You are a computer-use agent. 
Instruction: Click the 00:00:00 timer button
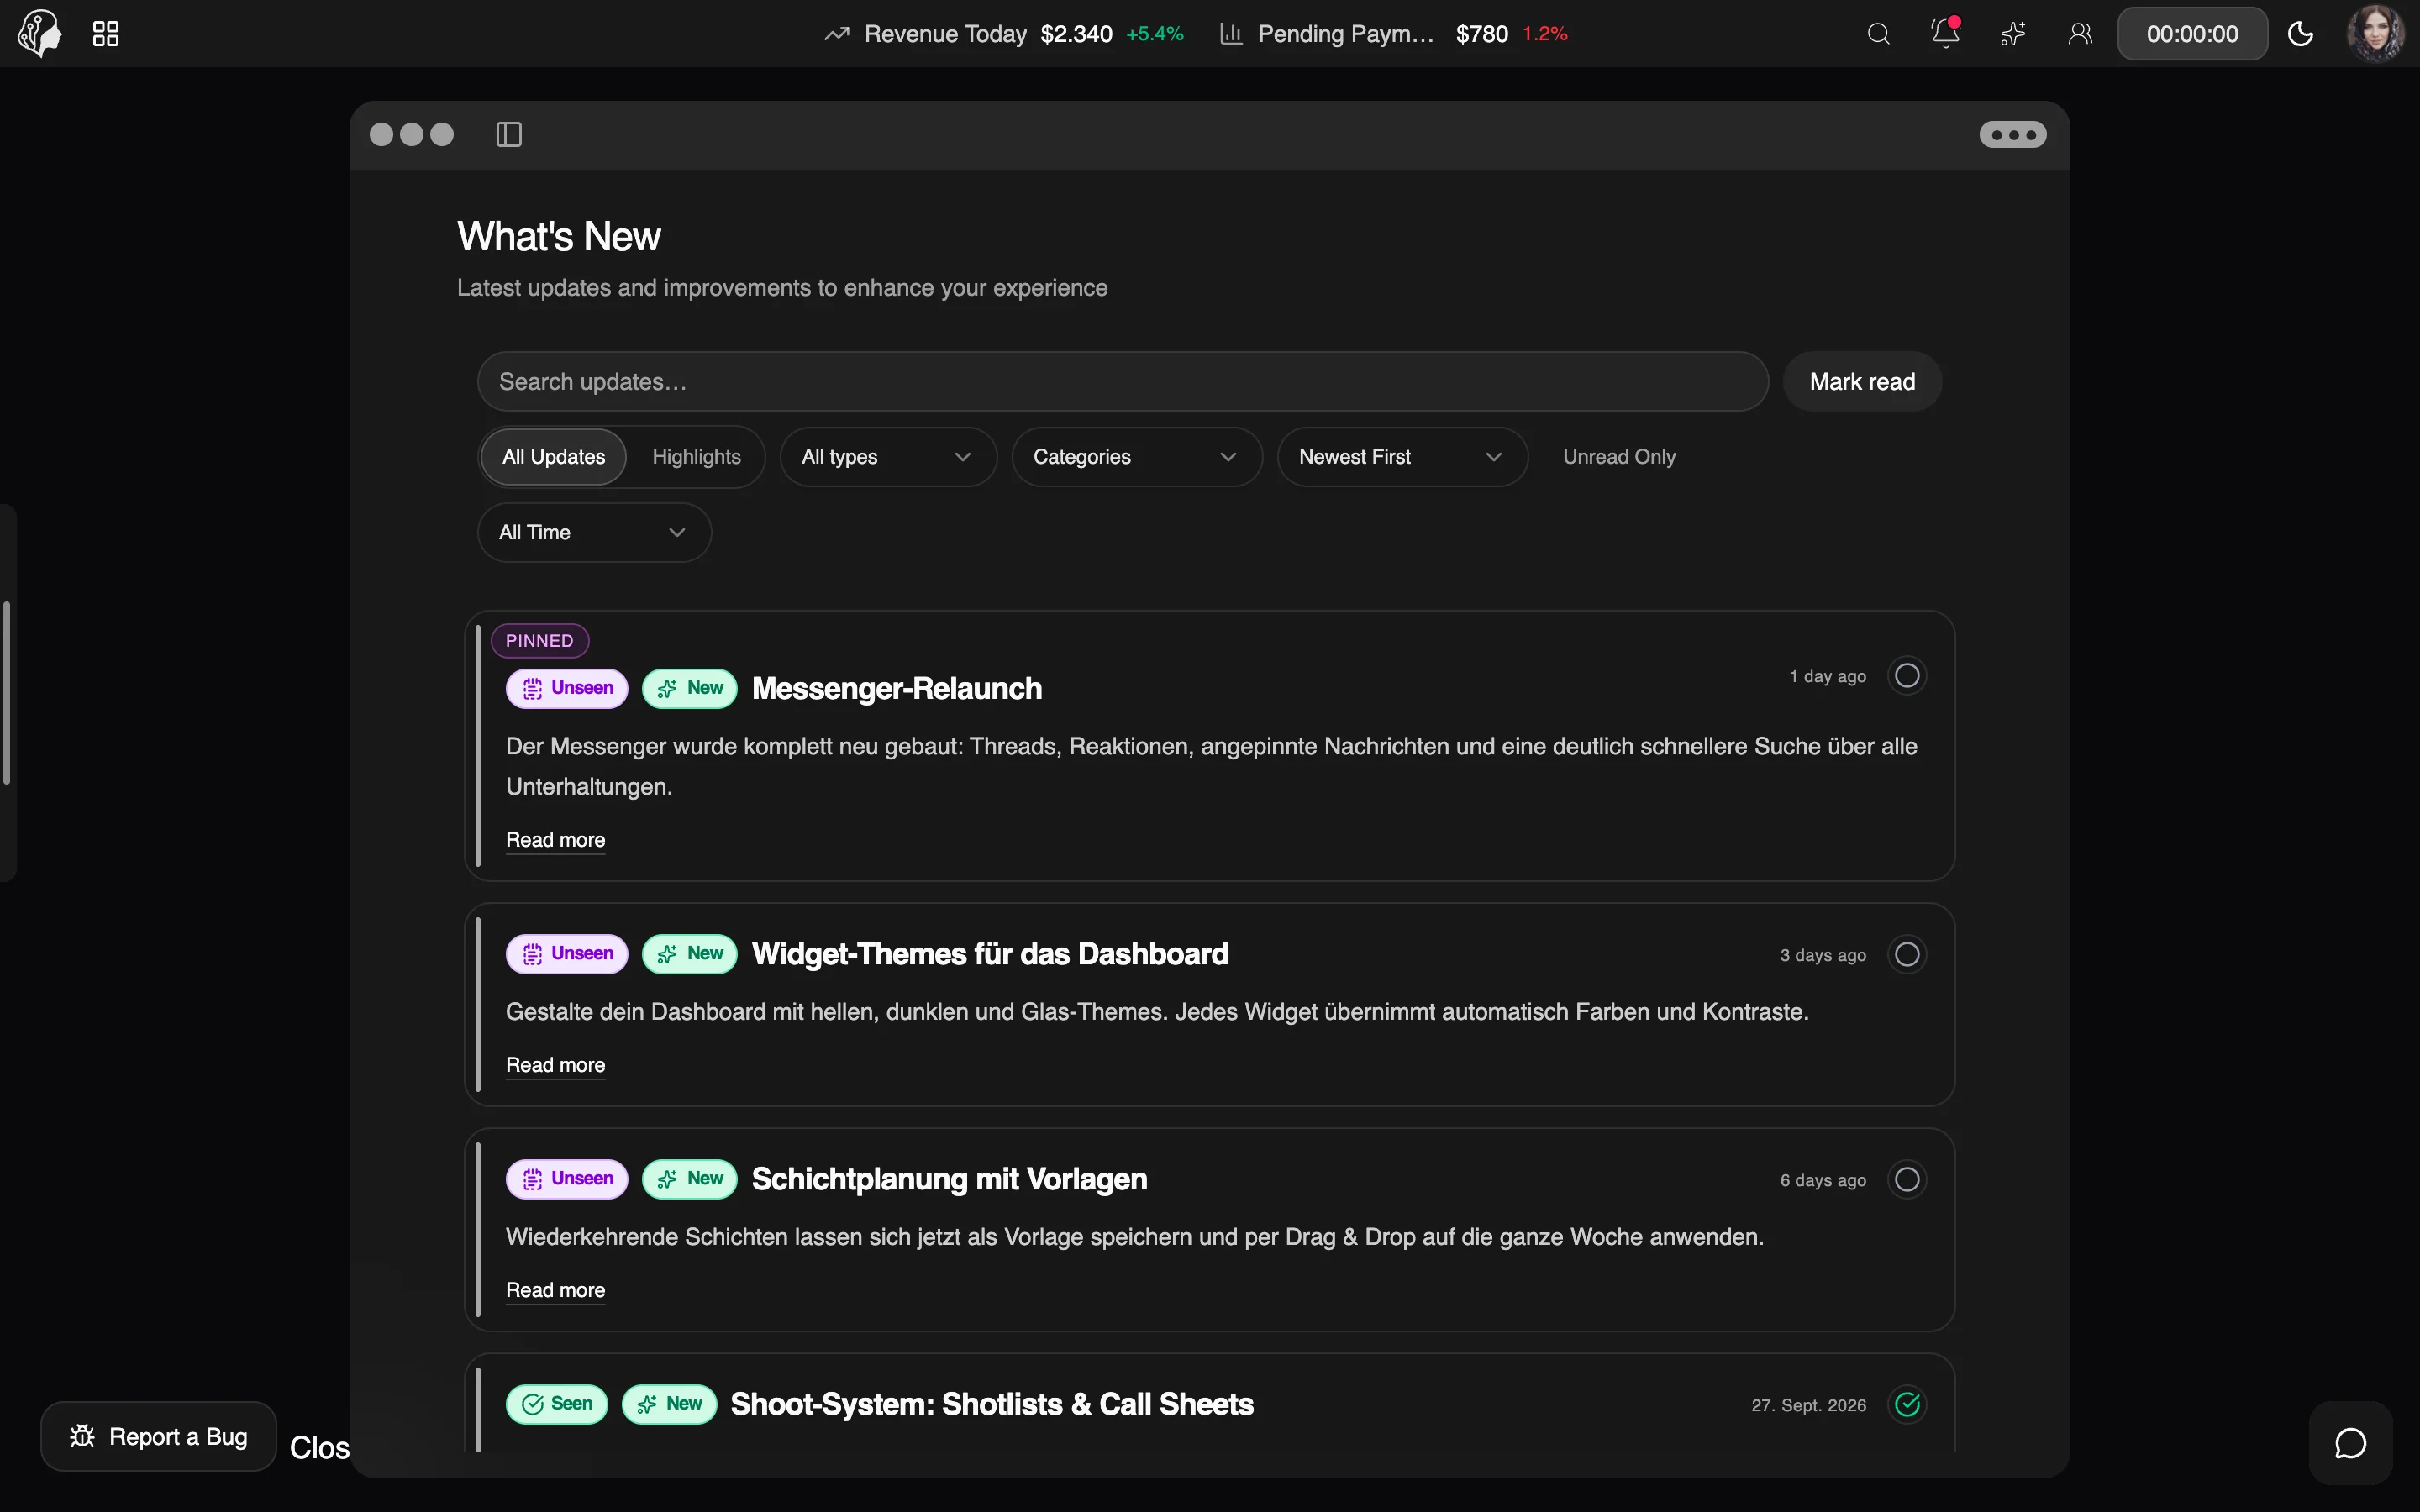tap(2192, 34)
